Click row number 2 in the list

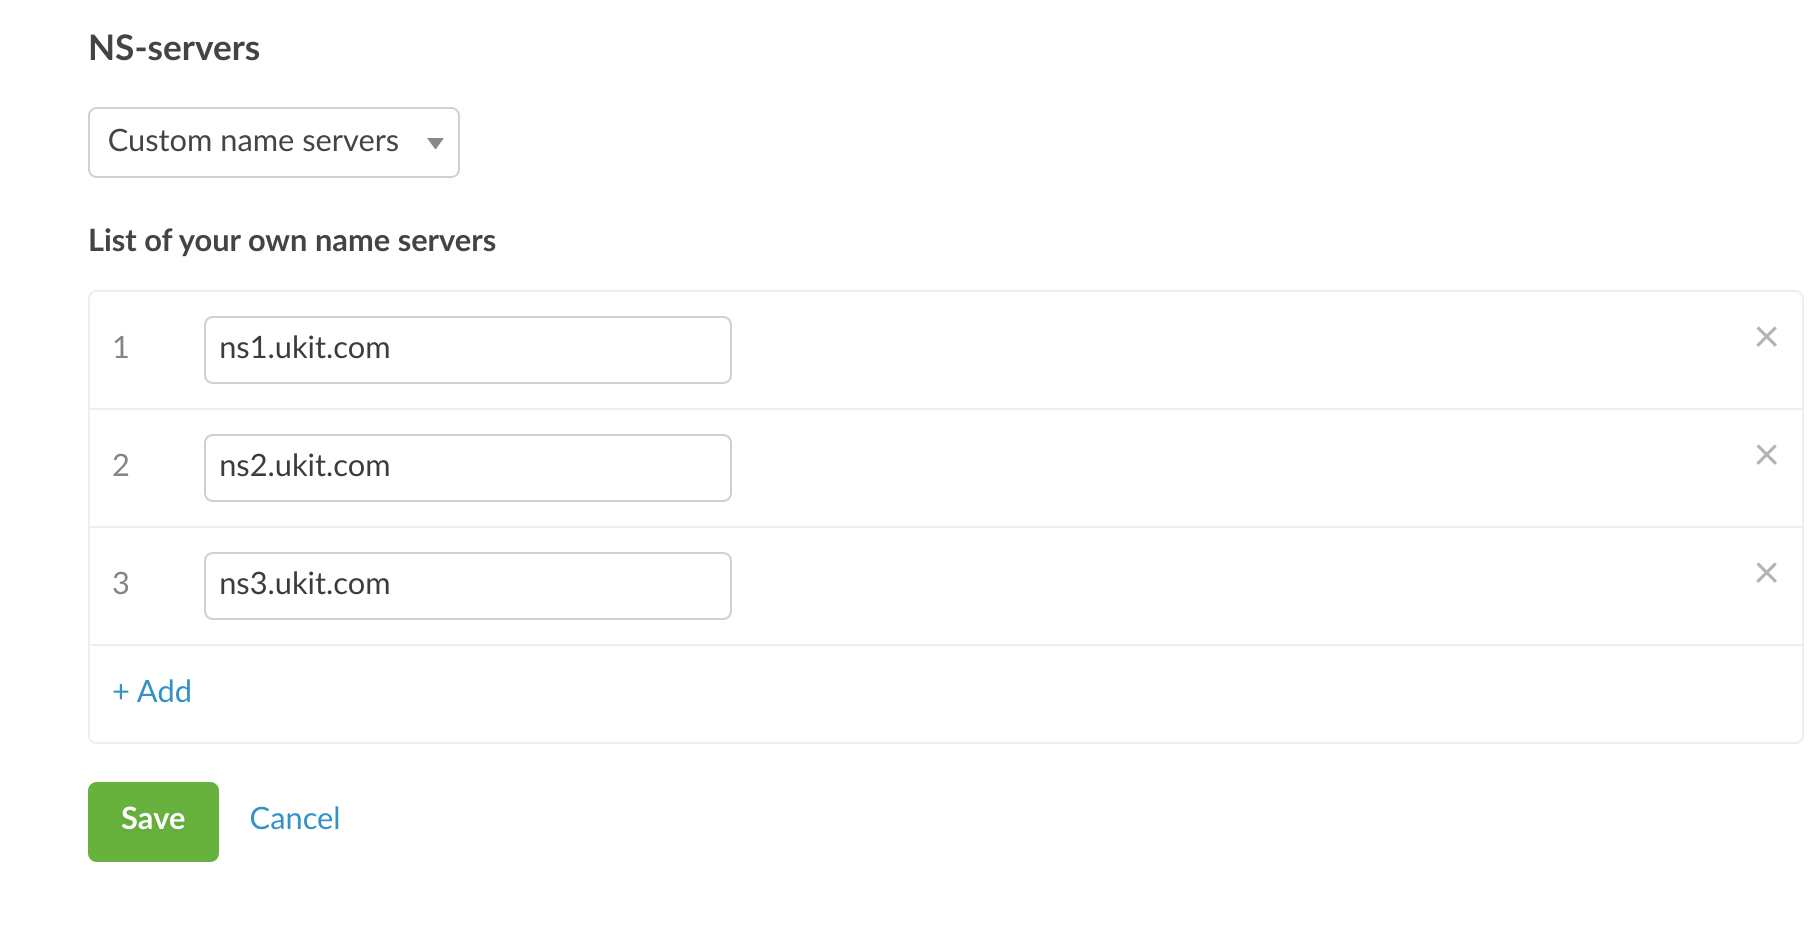coord(121,466)
